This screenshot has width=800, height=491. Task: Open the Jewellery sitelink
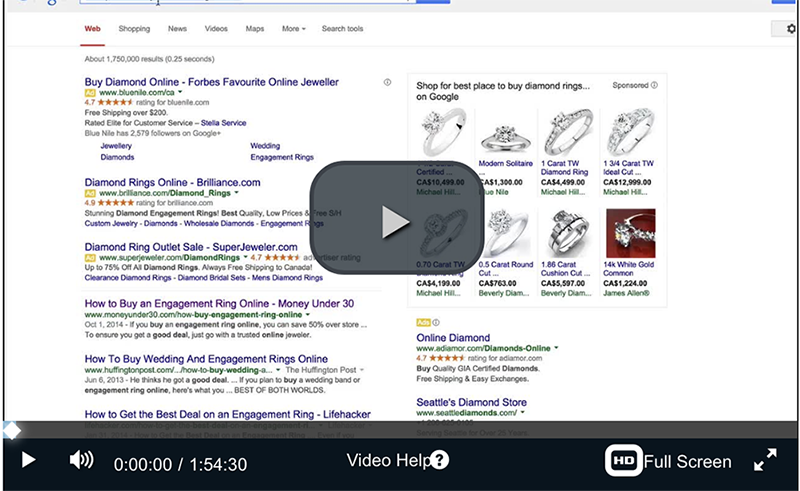116,146
